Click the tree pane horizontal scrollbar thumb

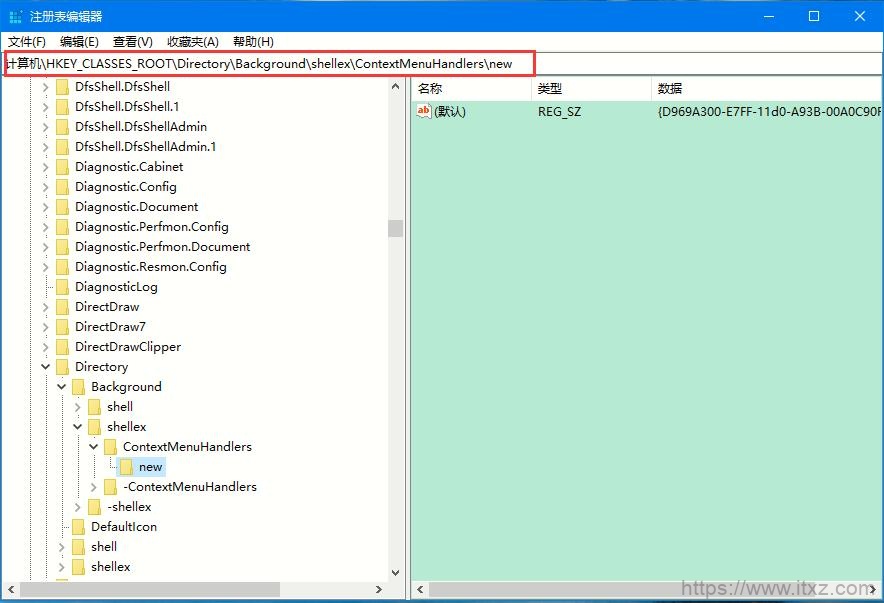pyautogui.click(x=149, y=589)
